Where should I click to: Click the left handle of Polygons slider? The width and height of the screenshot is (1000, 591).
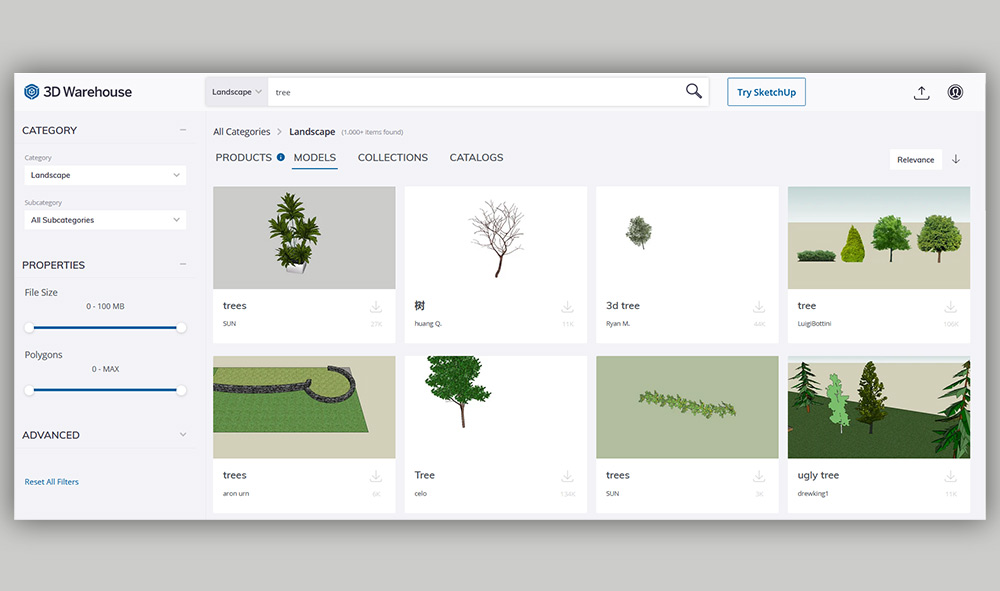point(29,390)
